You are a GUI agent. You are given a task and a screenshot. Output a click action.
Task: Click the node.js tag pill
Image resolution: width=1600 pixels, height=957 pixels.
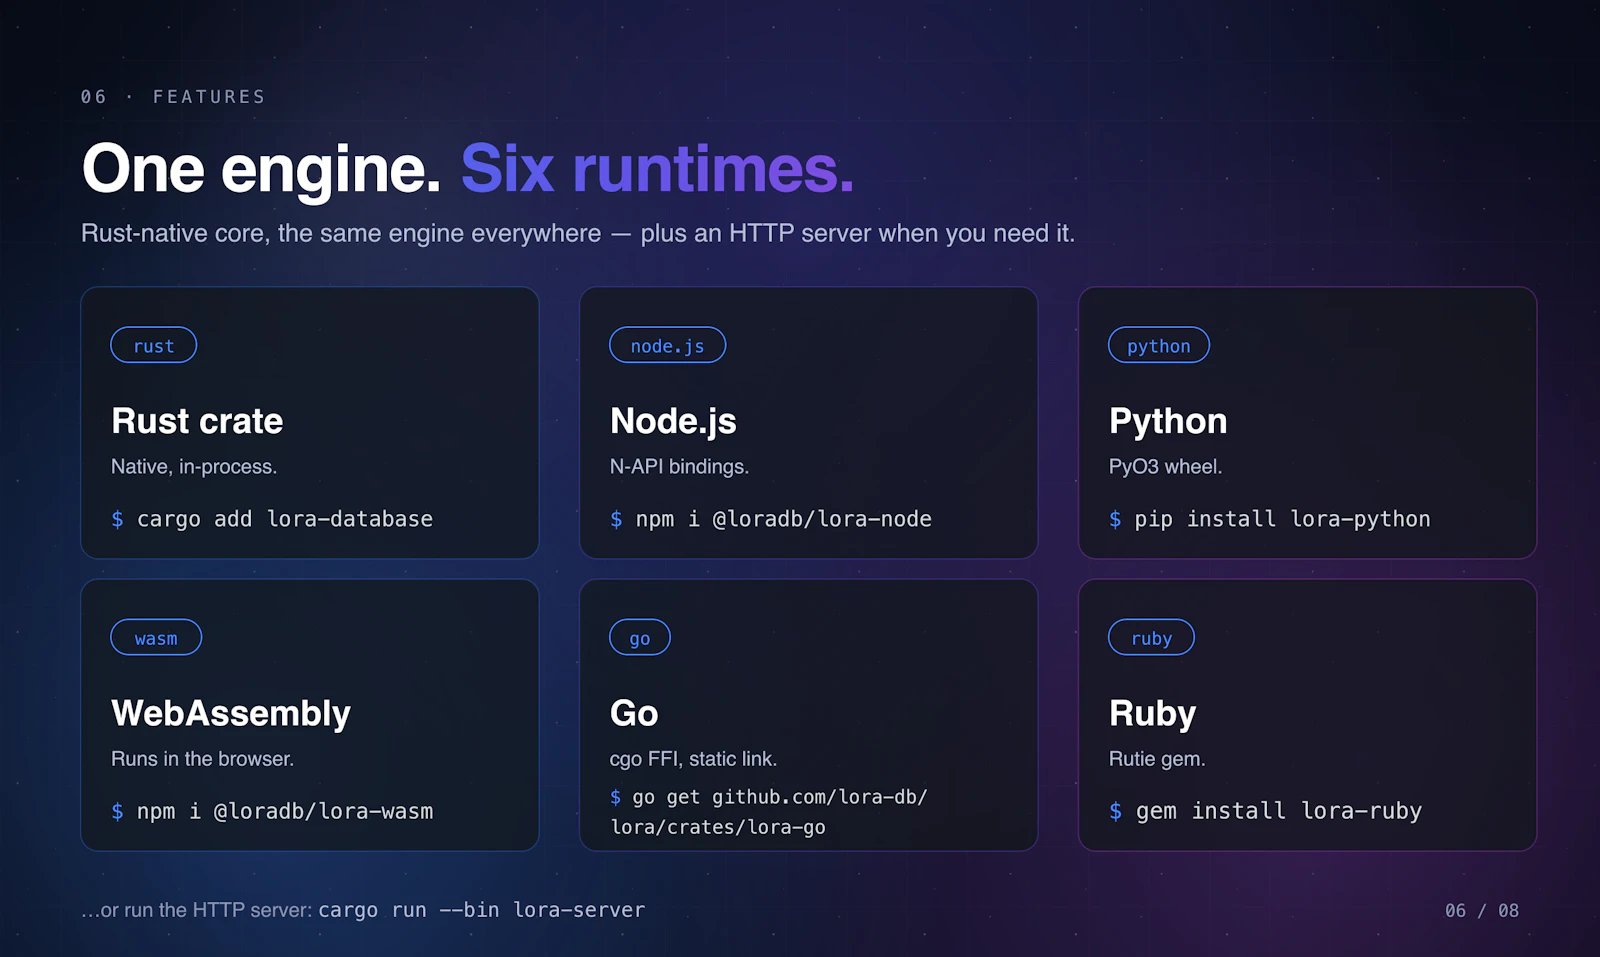point(667,345)
